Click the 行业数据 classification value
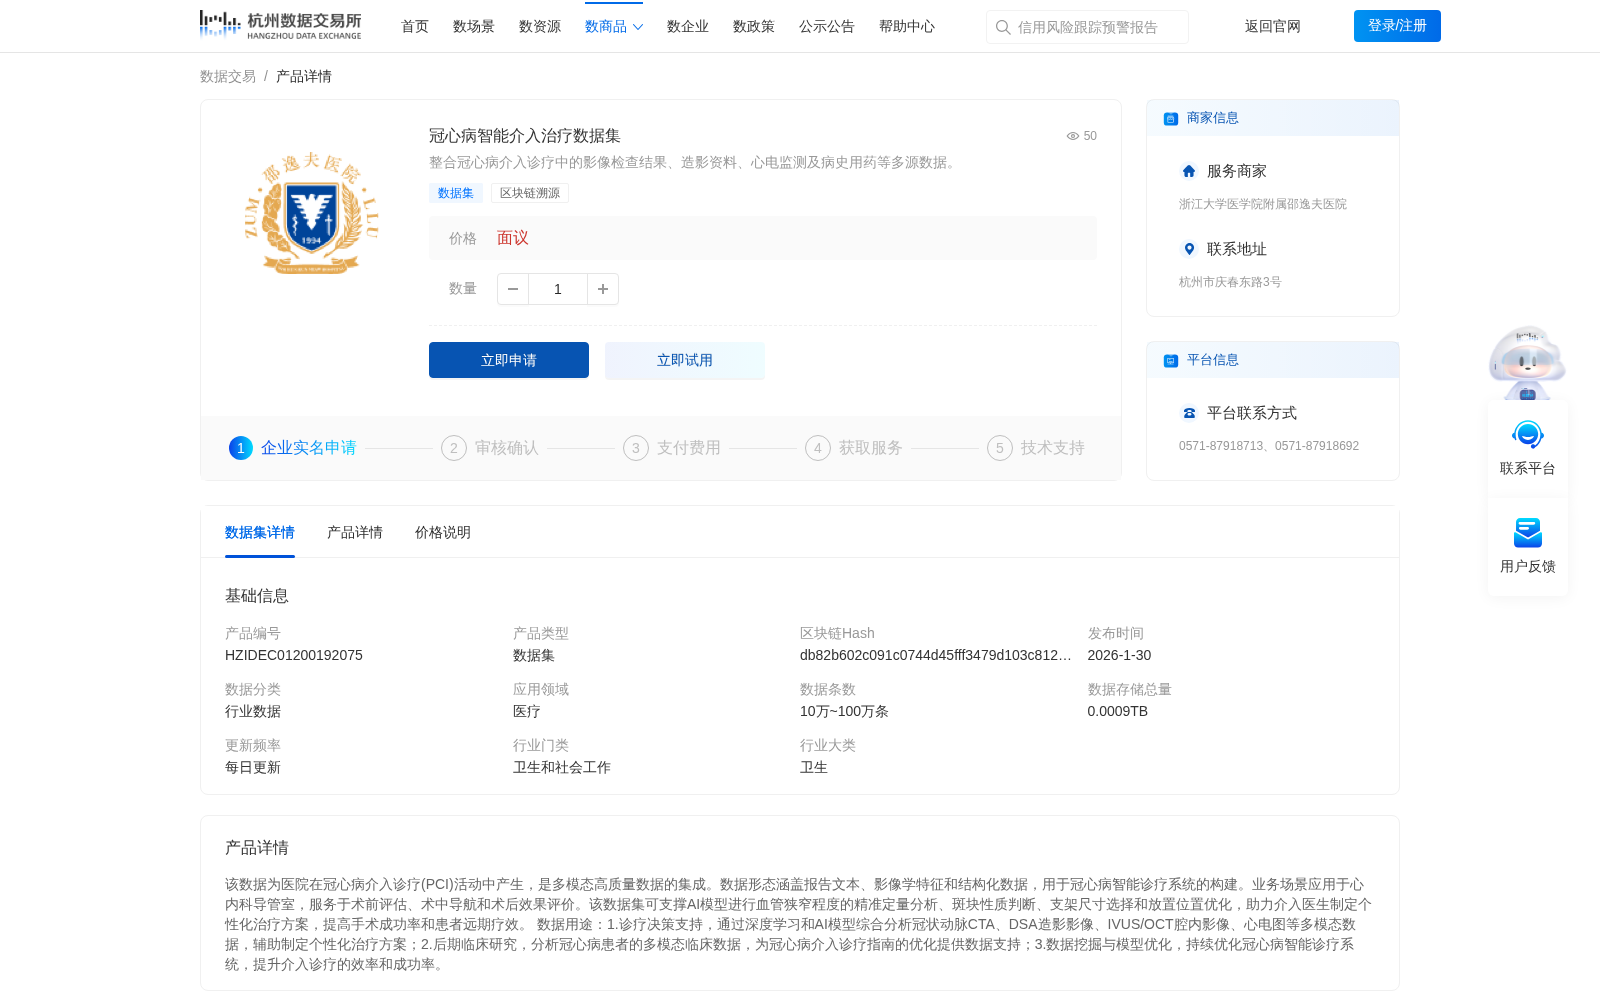 [x=253, y=711]
